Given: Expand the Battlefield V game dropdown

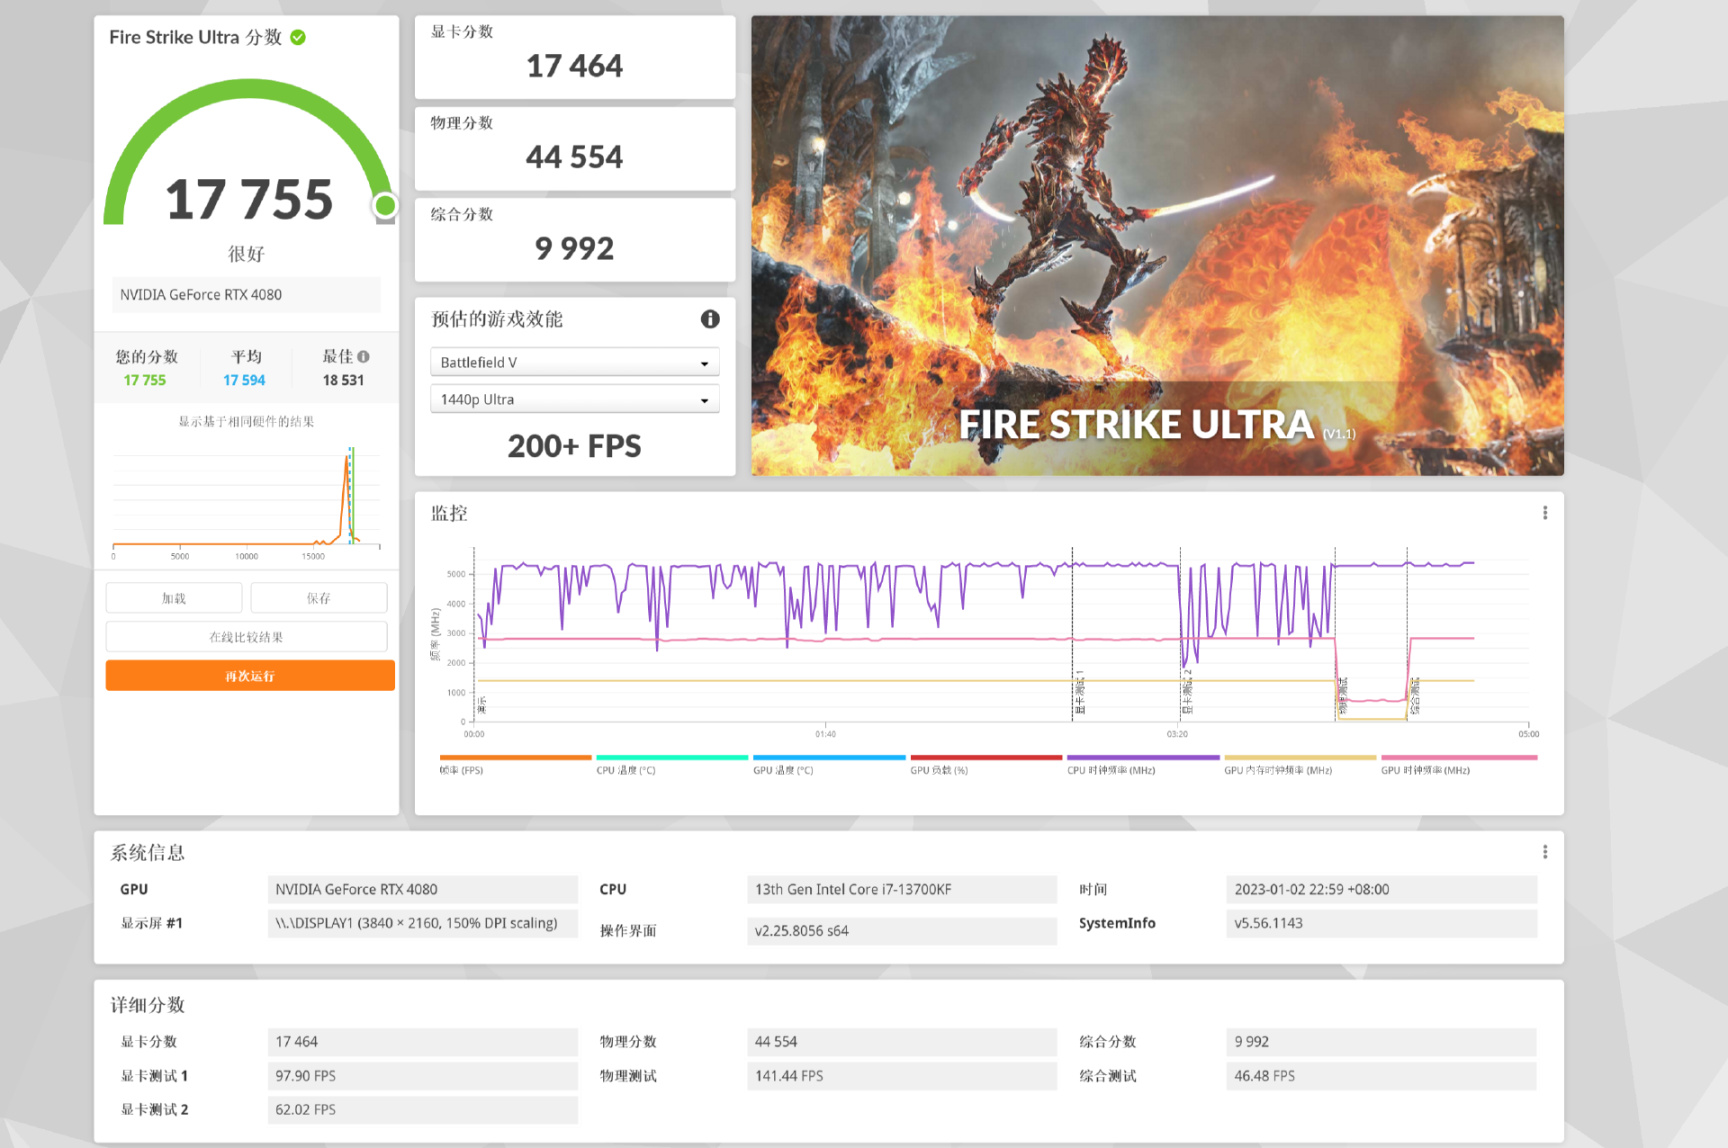Looking at the screenshot, I should [x=575, y=362].
